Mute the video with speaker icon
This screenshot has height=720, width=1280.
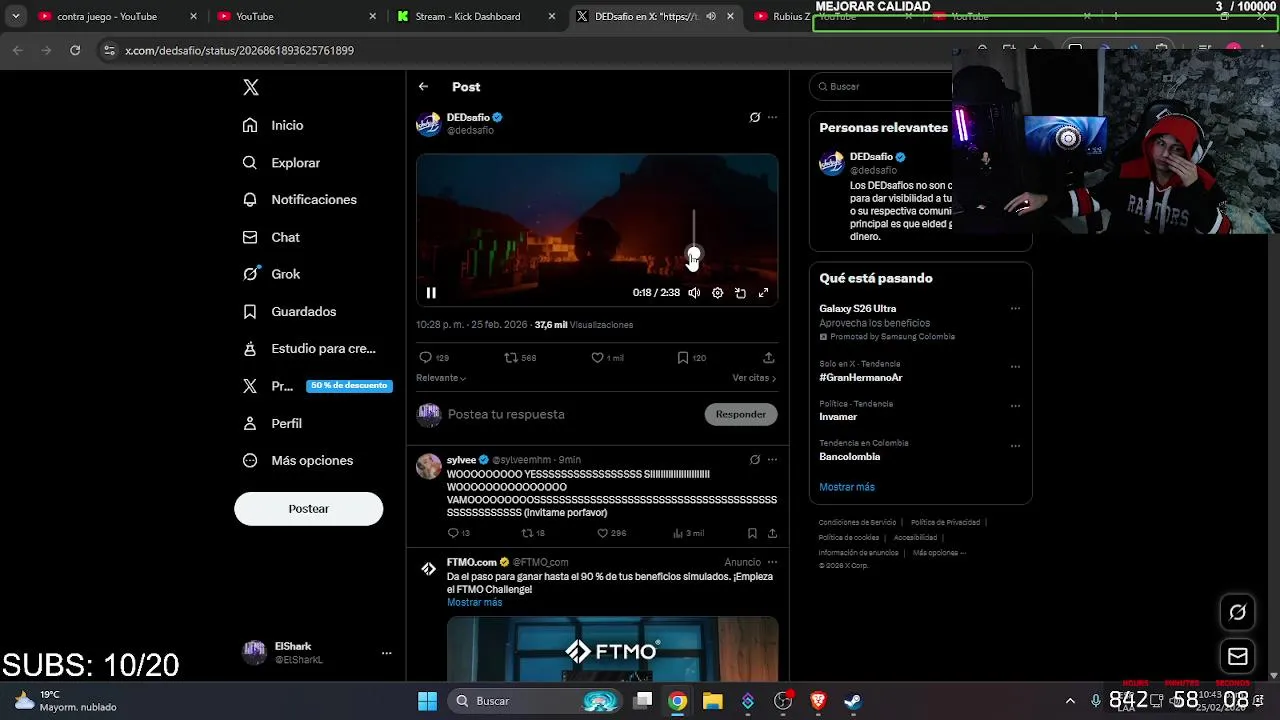694,293
